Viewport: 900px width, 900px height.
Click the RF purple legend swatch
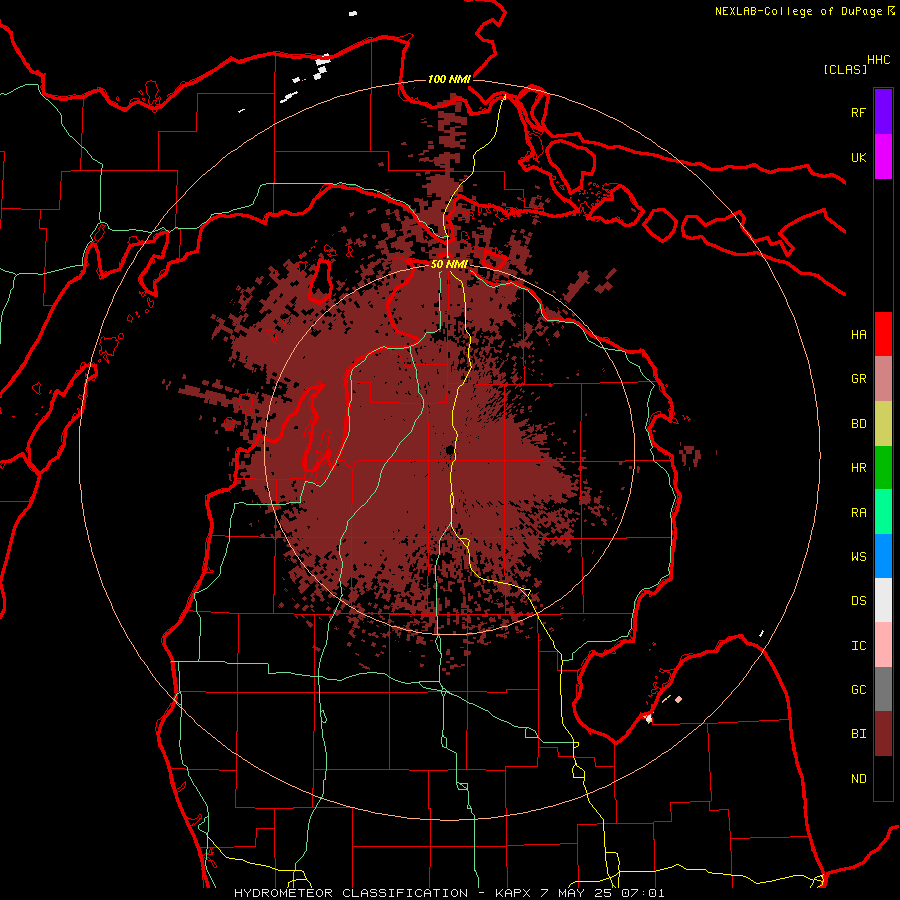point(883,112)
